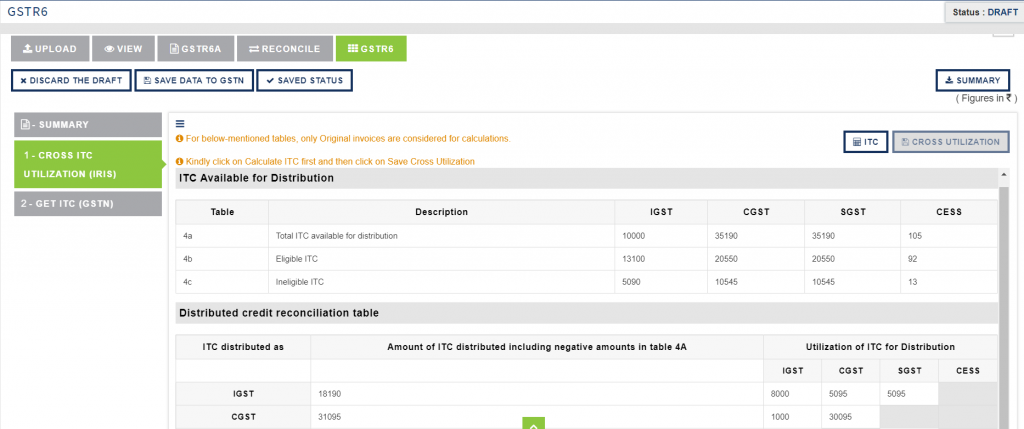
Task: Select the green GSTR6 tab
Action: click(371, 49)
